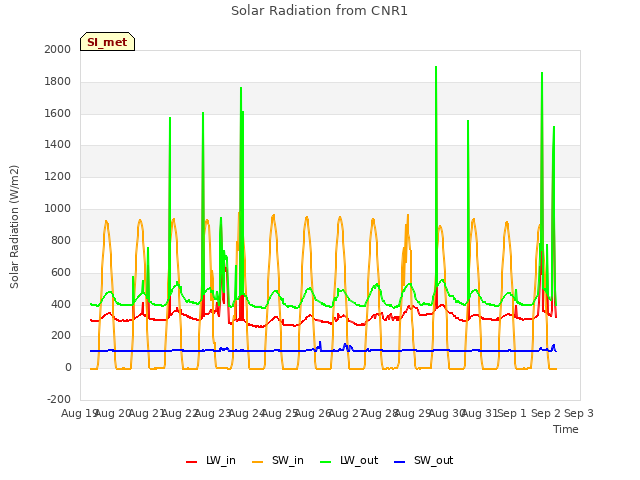
Task: Click the y-axis tick value 1200
Action: click(x=58, y=177)
